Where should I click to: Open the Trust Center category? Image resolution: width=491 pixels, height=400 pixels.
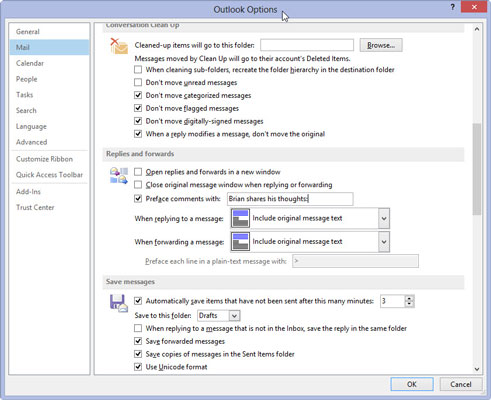tap(49, 207)
